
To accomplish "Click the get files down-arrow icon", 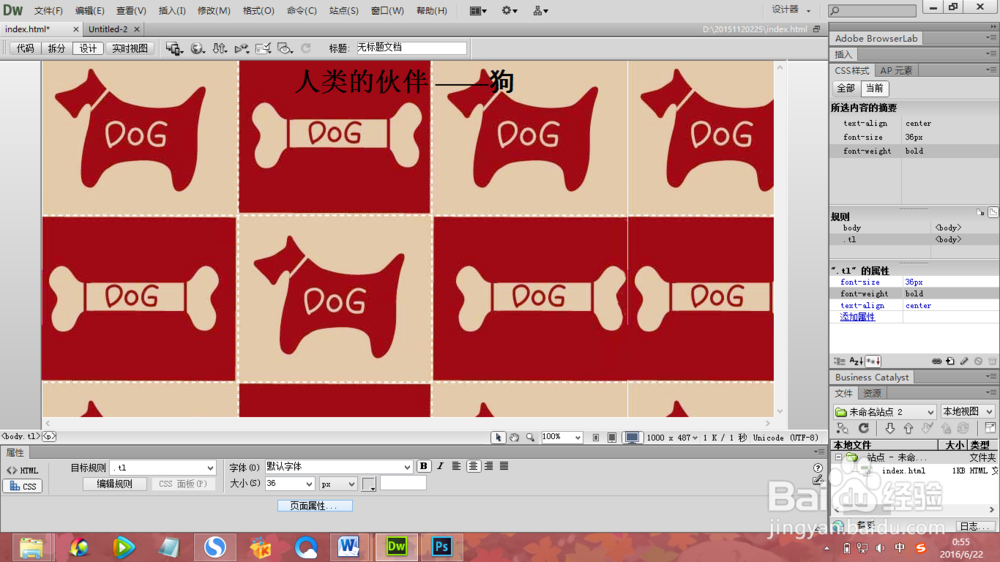I will click(x=890, y=428).
